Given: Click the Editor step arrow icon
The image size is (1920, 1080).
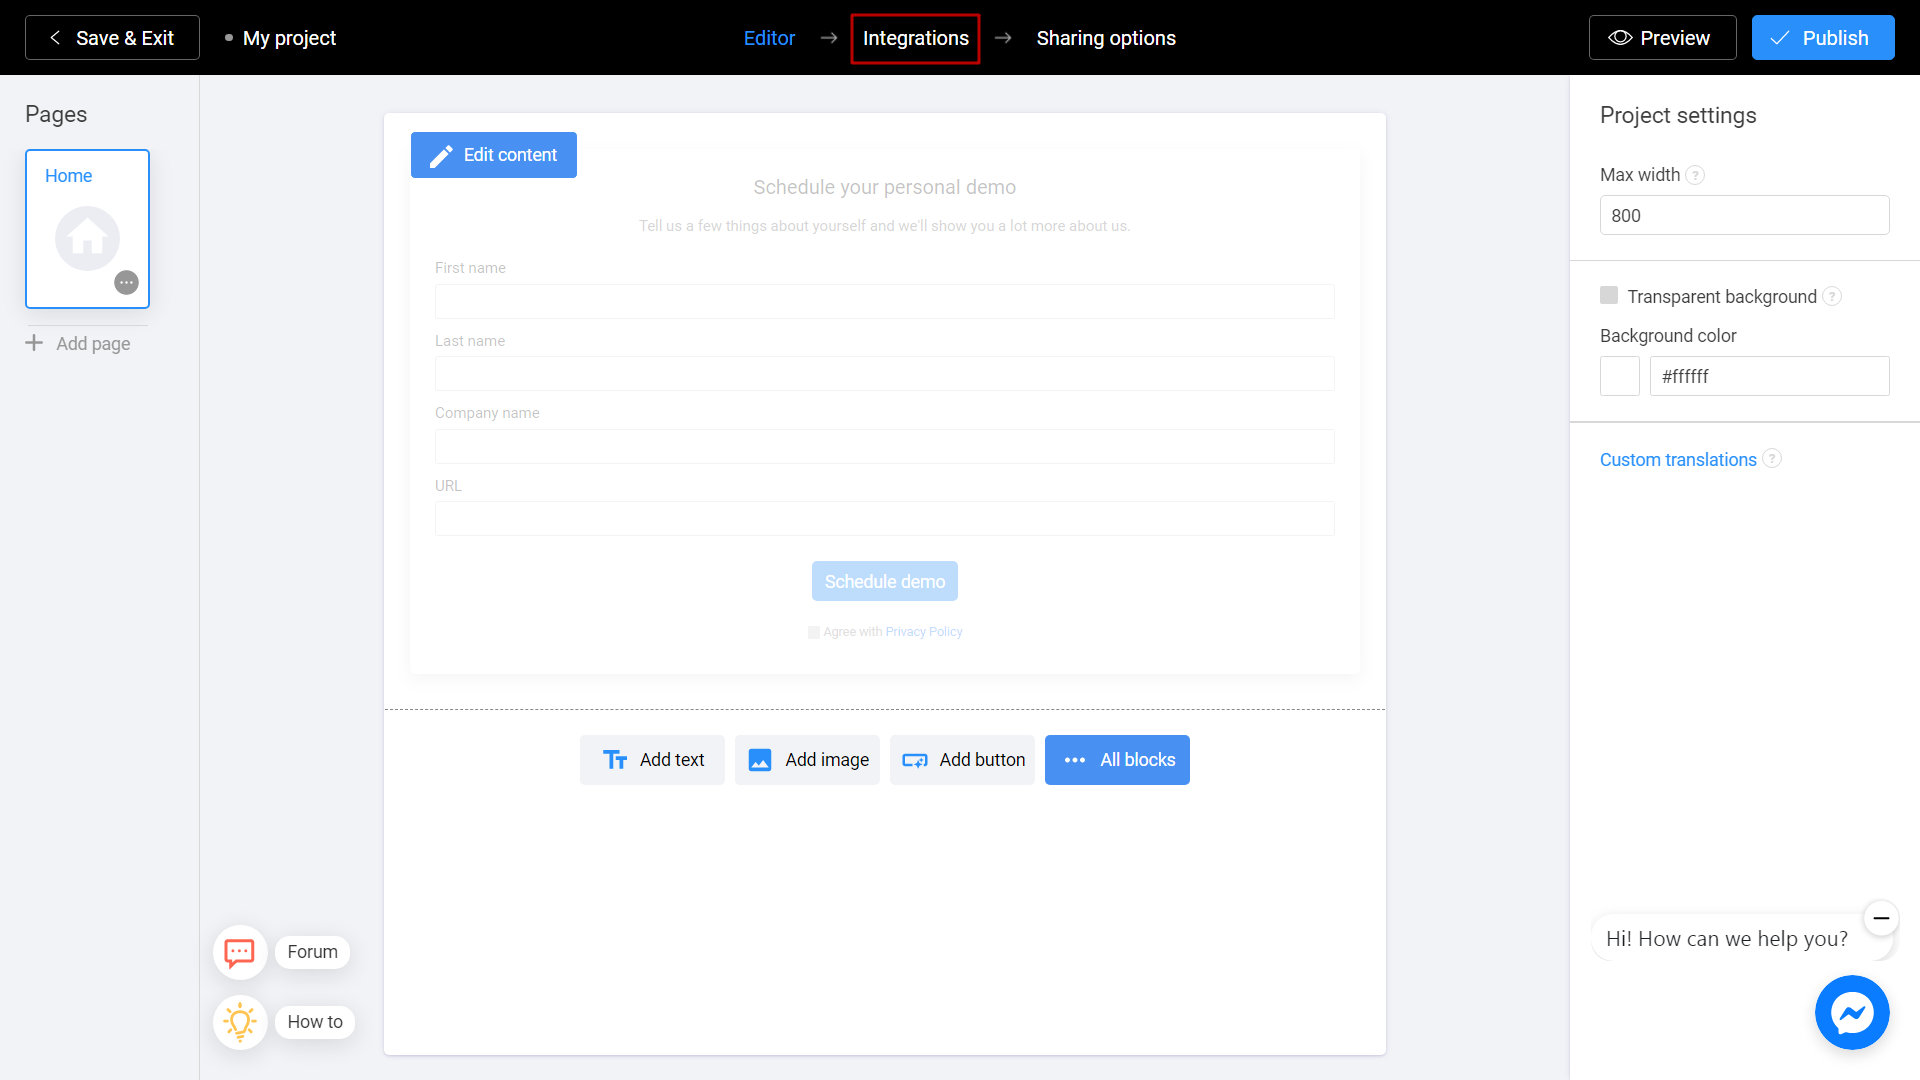Looking at the screenshot, I should [x=828, y=38].
